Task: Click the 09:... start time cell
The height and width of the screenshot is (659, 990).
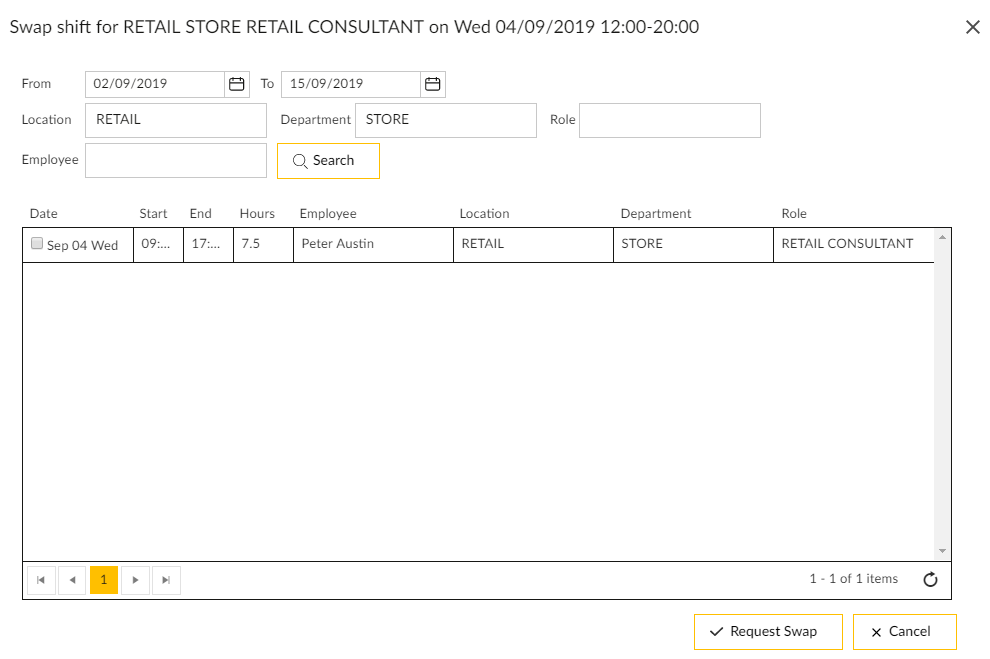Action: [x=158, y=244]
